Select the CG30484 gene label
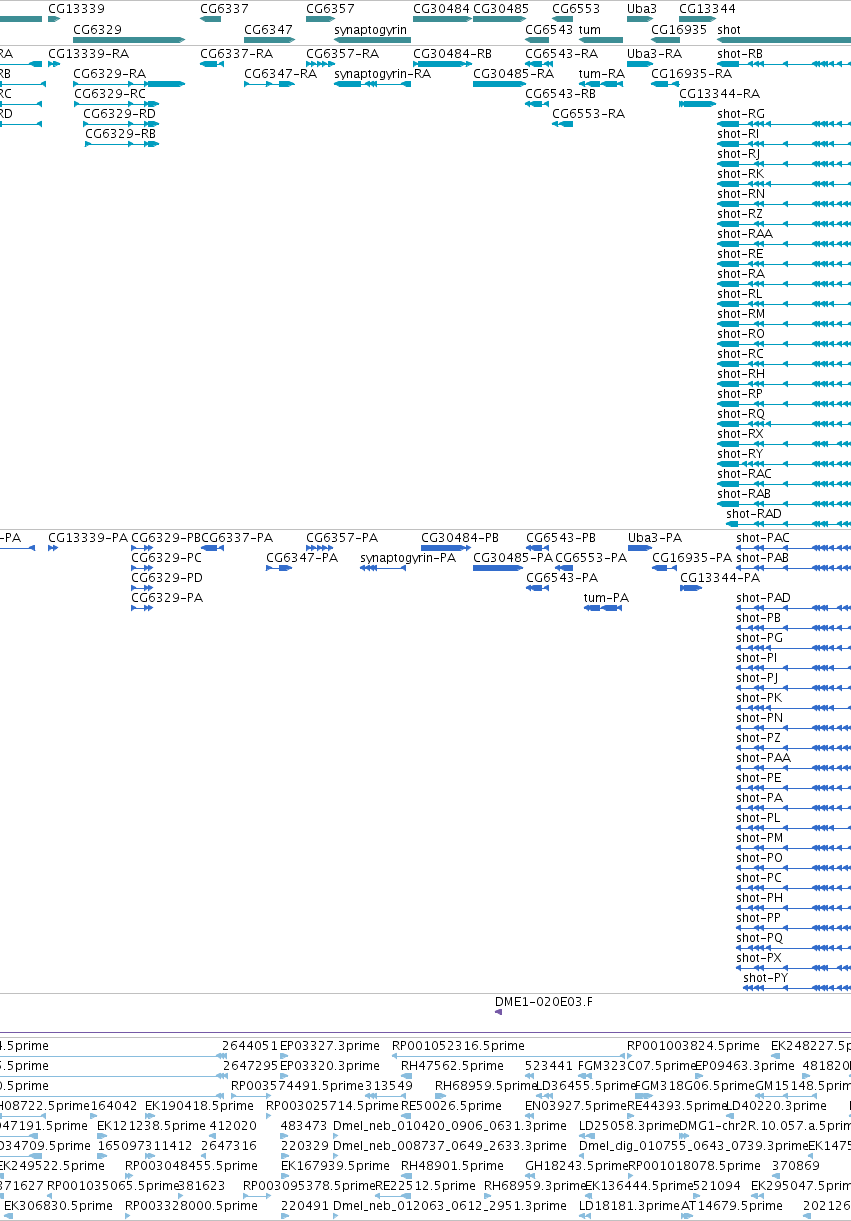This screenshot has width=851, height=1221. pos(441,9)
